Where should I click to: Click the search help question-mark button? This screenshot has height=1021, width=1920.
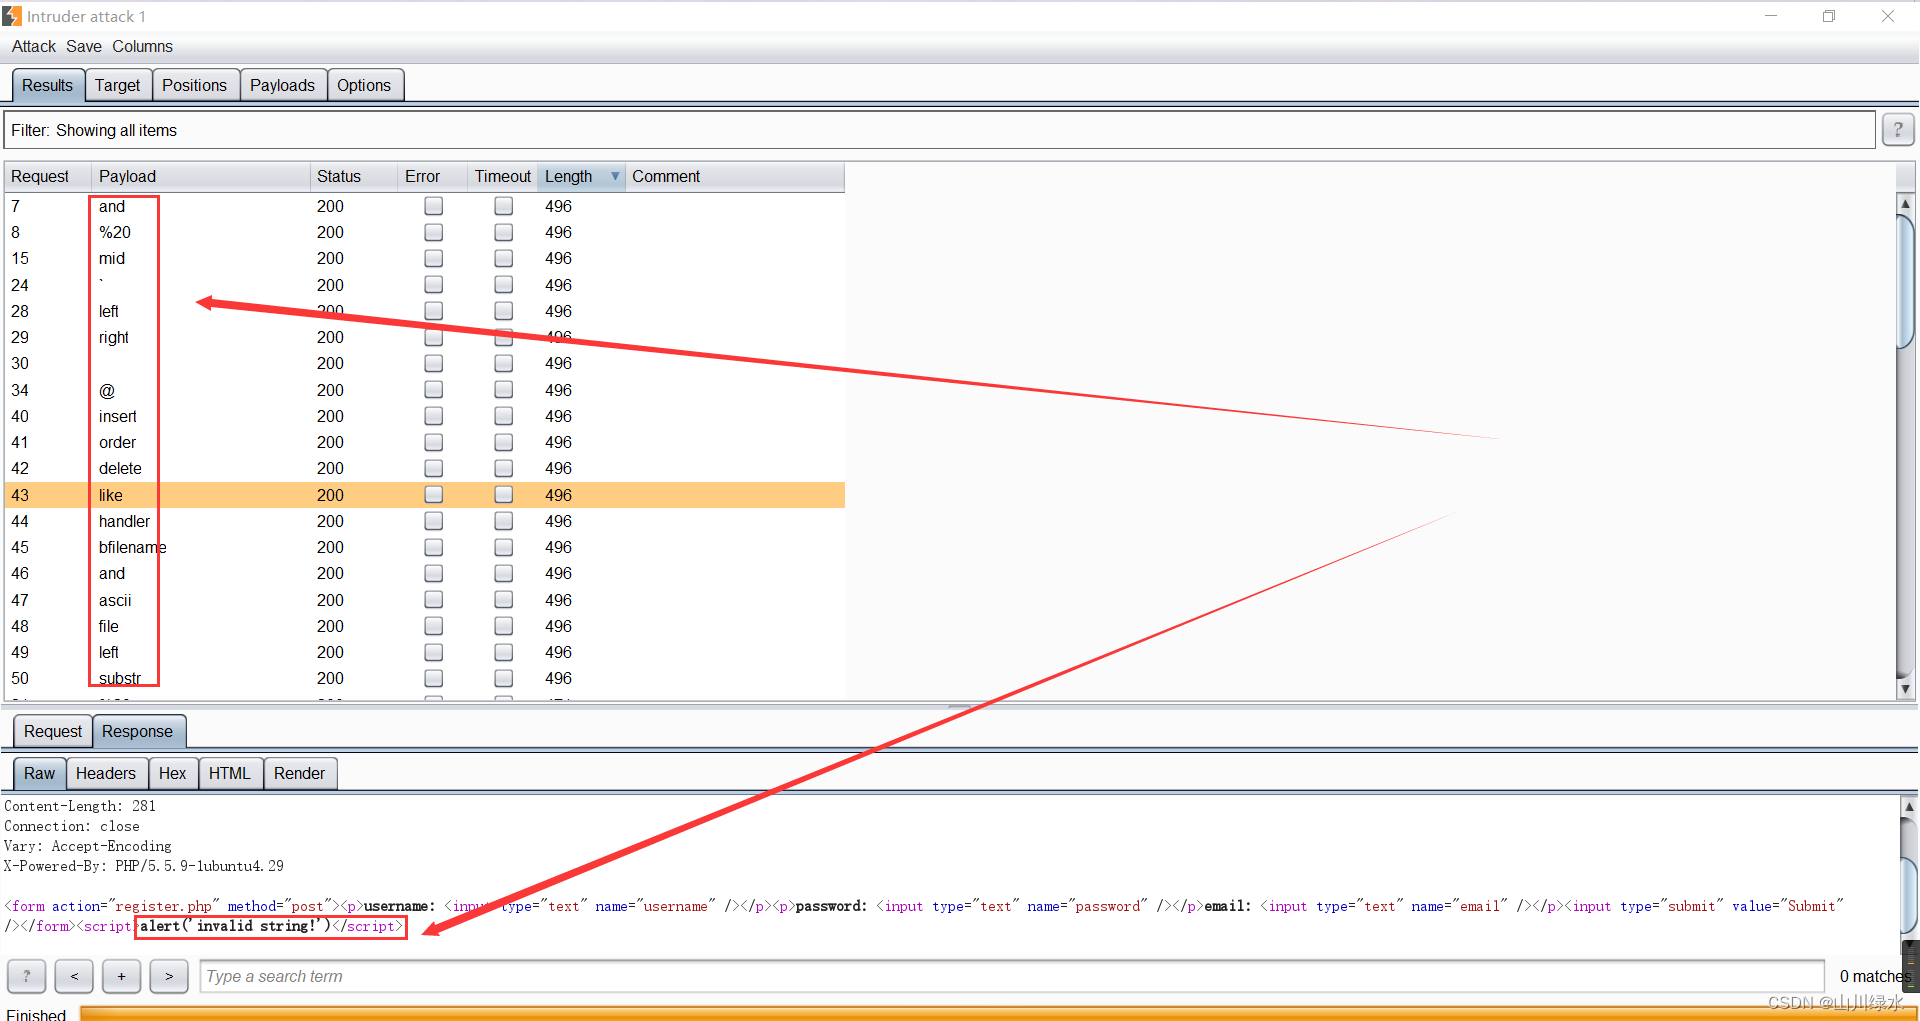26,976
